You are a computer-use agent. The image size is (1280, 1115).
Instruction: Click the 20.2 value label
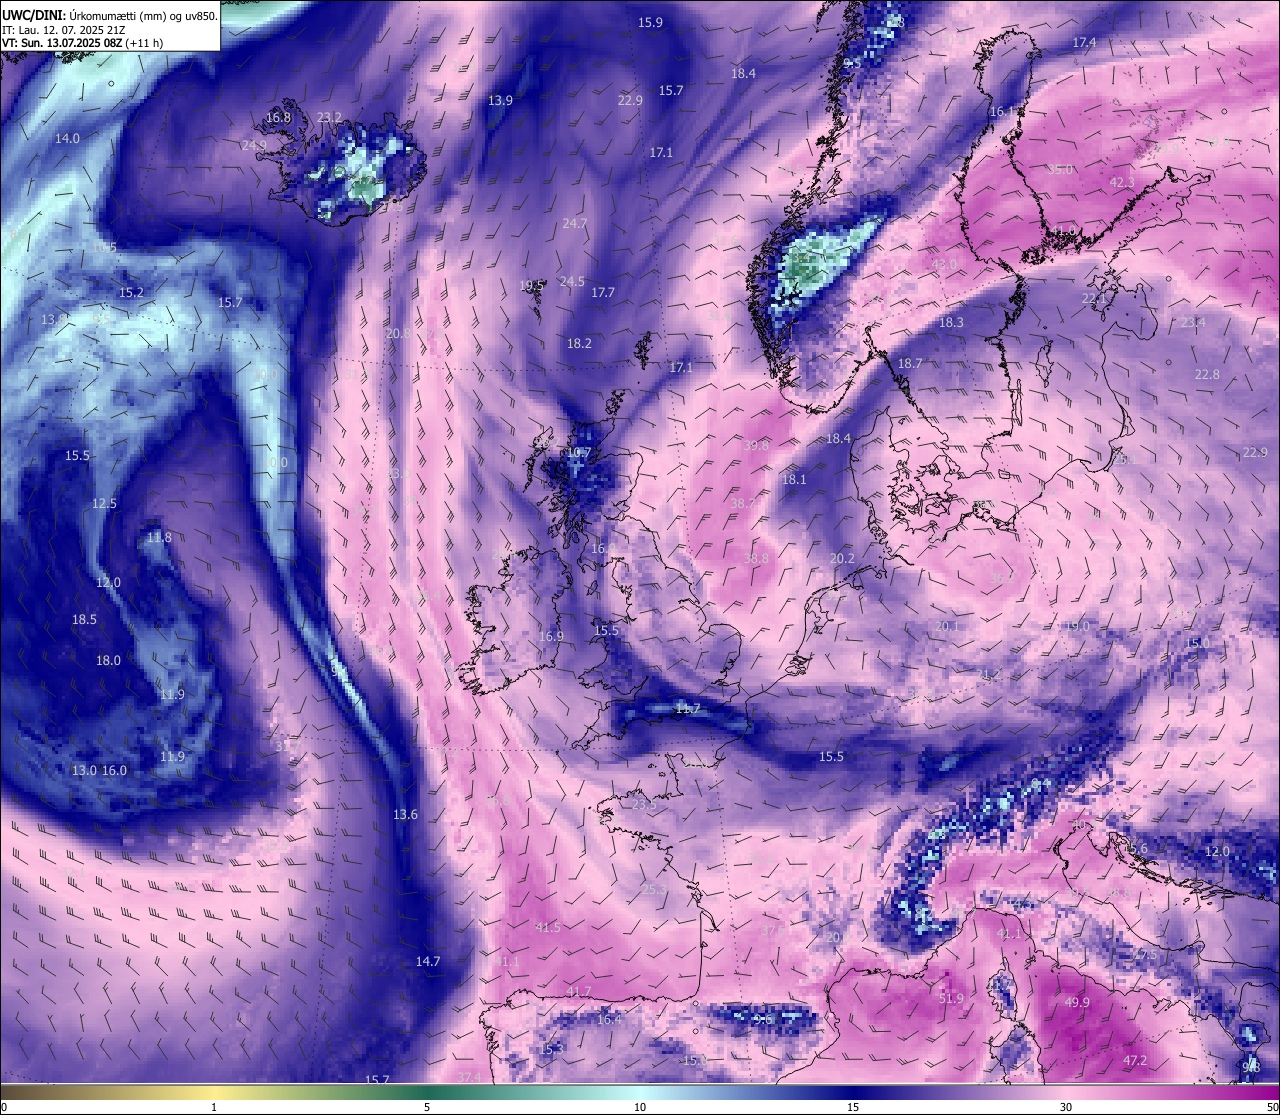842,559
